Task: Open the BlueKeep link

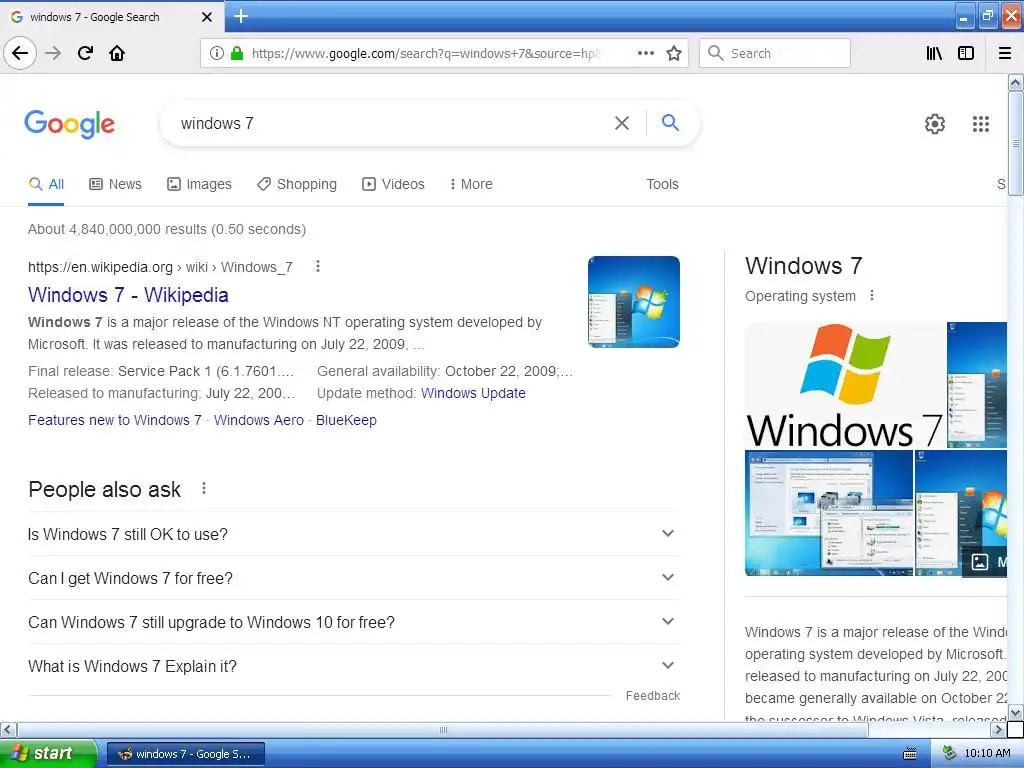Action: [346, 420]
